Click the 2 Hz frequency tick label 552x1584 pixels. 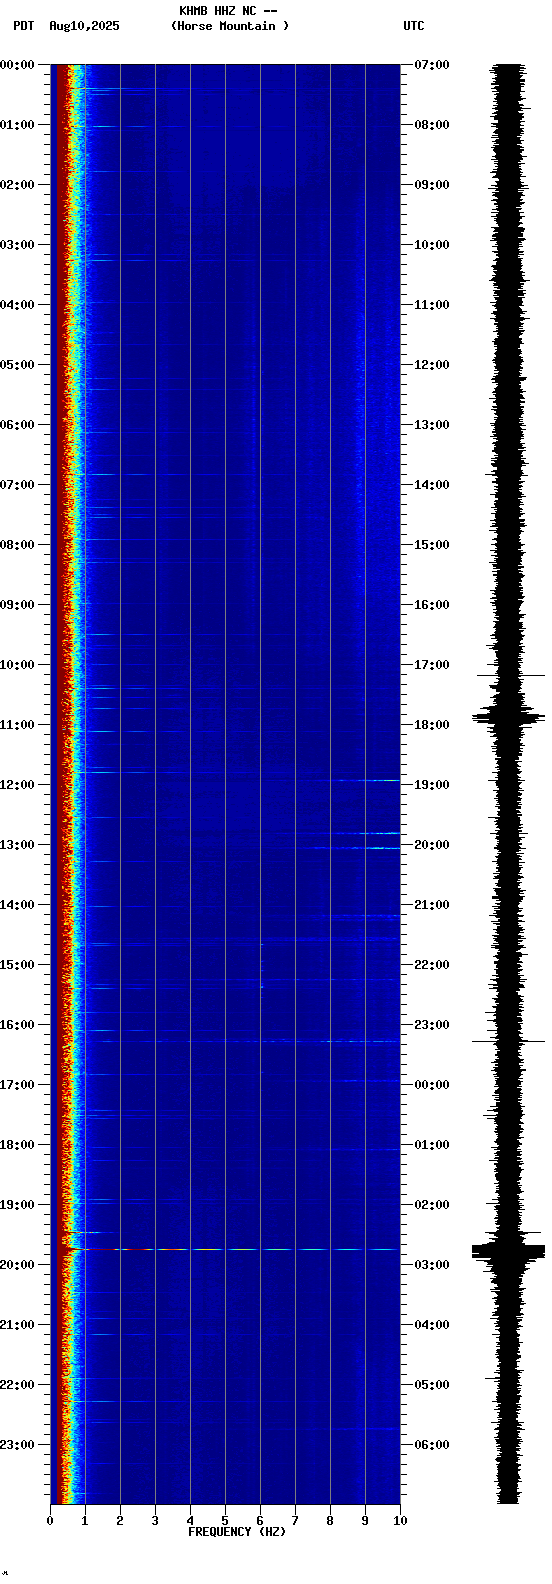[120, 1521]
